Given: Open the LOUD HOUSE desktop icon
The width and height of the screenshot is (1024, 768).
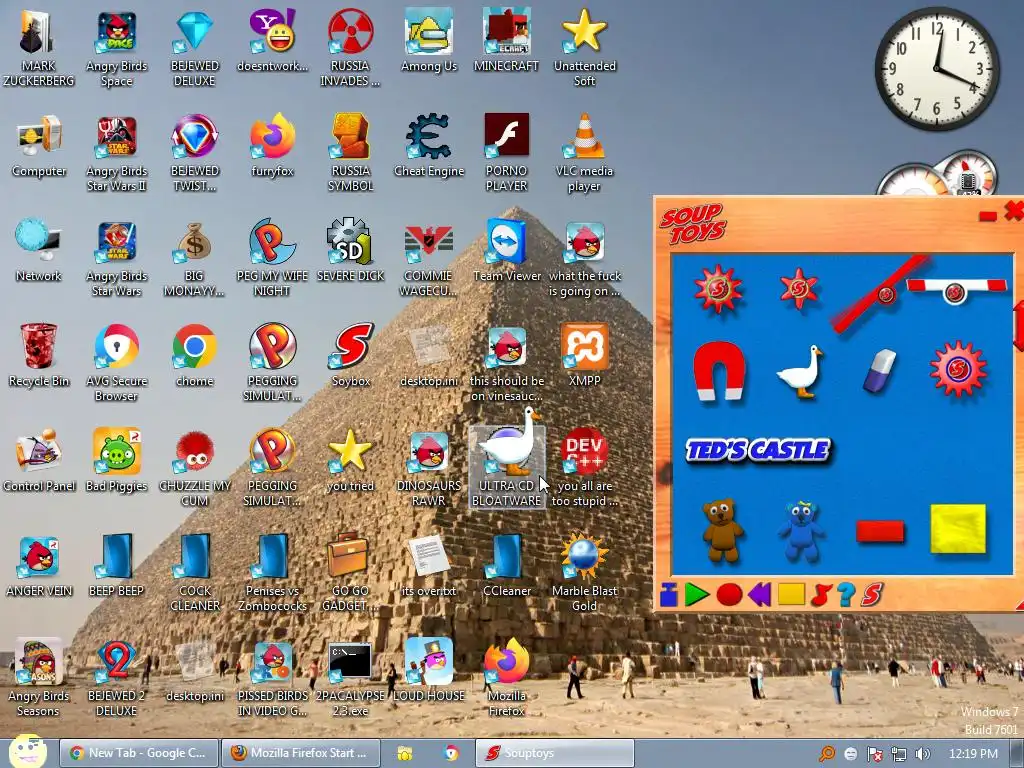Looking at the screenshot, I should tap(428, 671).
